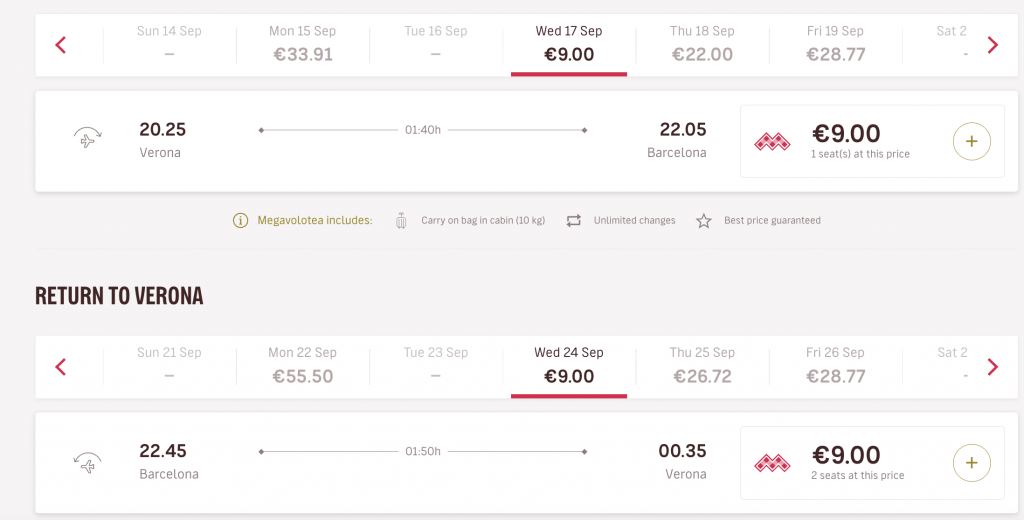Select Thu 25 Sep return date at €26.72

point(702,366)
